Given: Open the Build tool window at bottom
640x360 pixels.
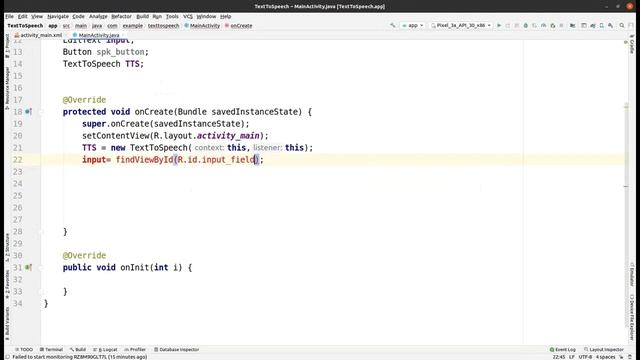Looking at the screenshot, I should point(78,349).
